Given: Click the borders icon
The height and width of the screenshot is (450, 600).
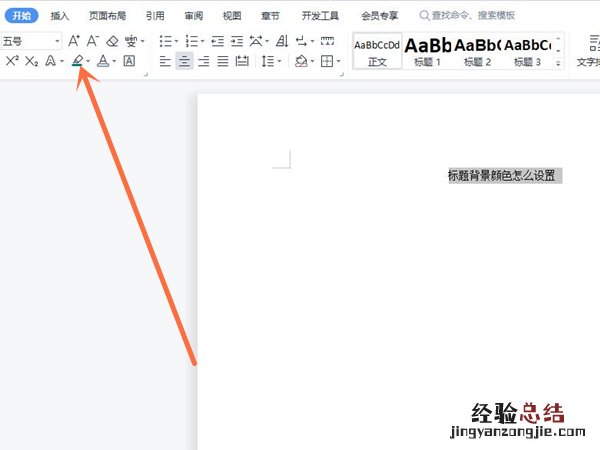Looking at the screenshot, I should pyautogui.click(x=327, y=61).
